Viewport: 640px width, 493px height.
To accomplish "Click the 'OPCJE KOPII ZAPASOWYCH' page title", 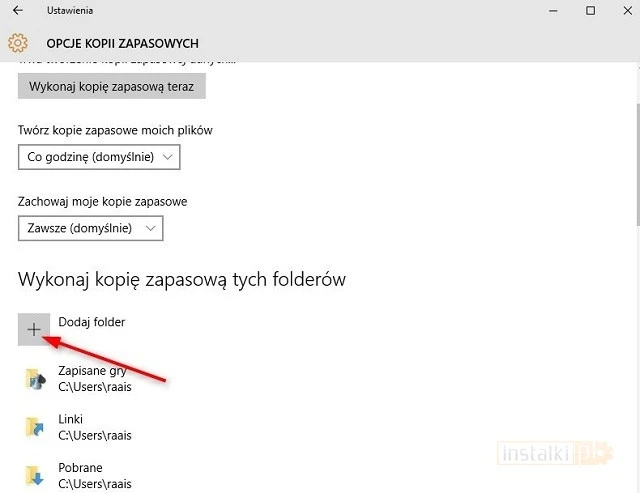I will 121,43.
